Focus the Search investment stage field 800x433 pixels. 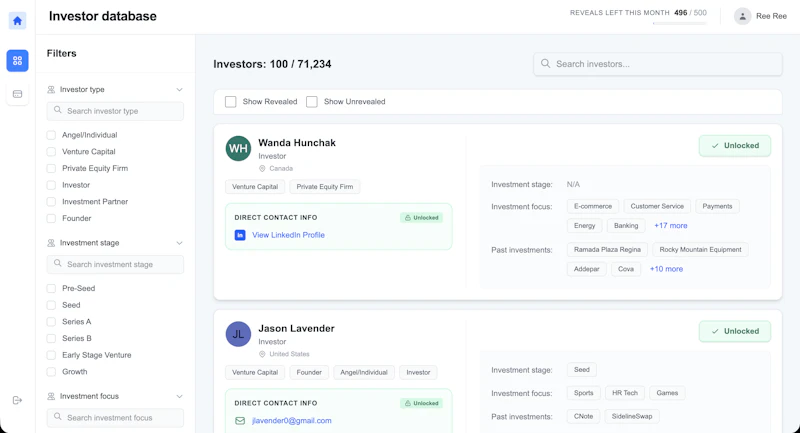pos(115,264)
